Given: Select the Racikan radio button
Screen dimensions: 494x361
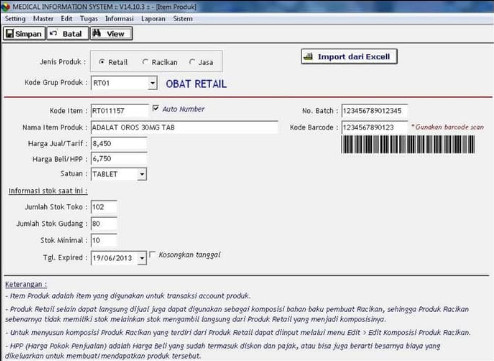Looking at the screenshot, I should tap(145, 62).
